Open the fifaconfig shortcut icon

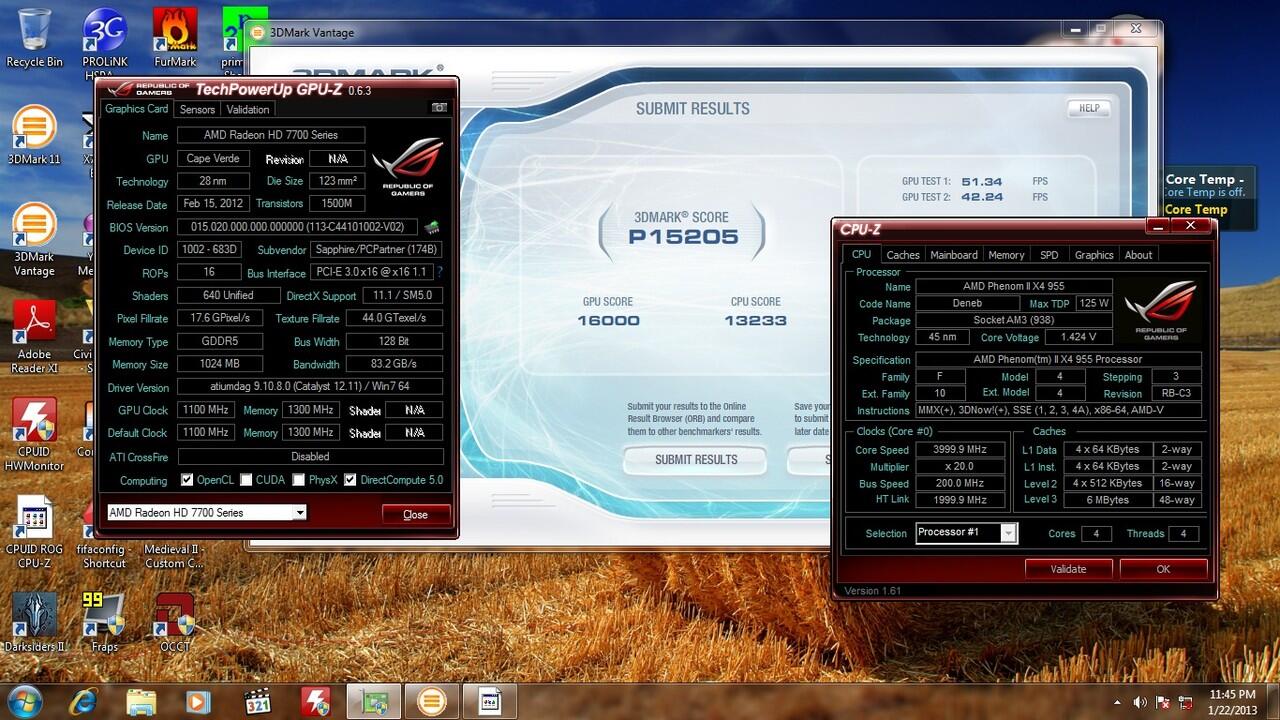point(104,532)
